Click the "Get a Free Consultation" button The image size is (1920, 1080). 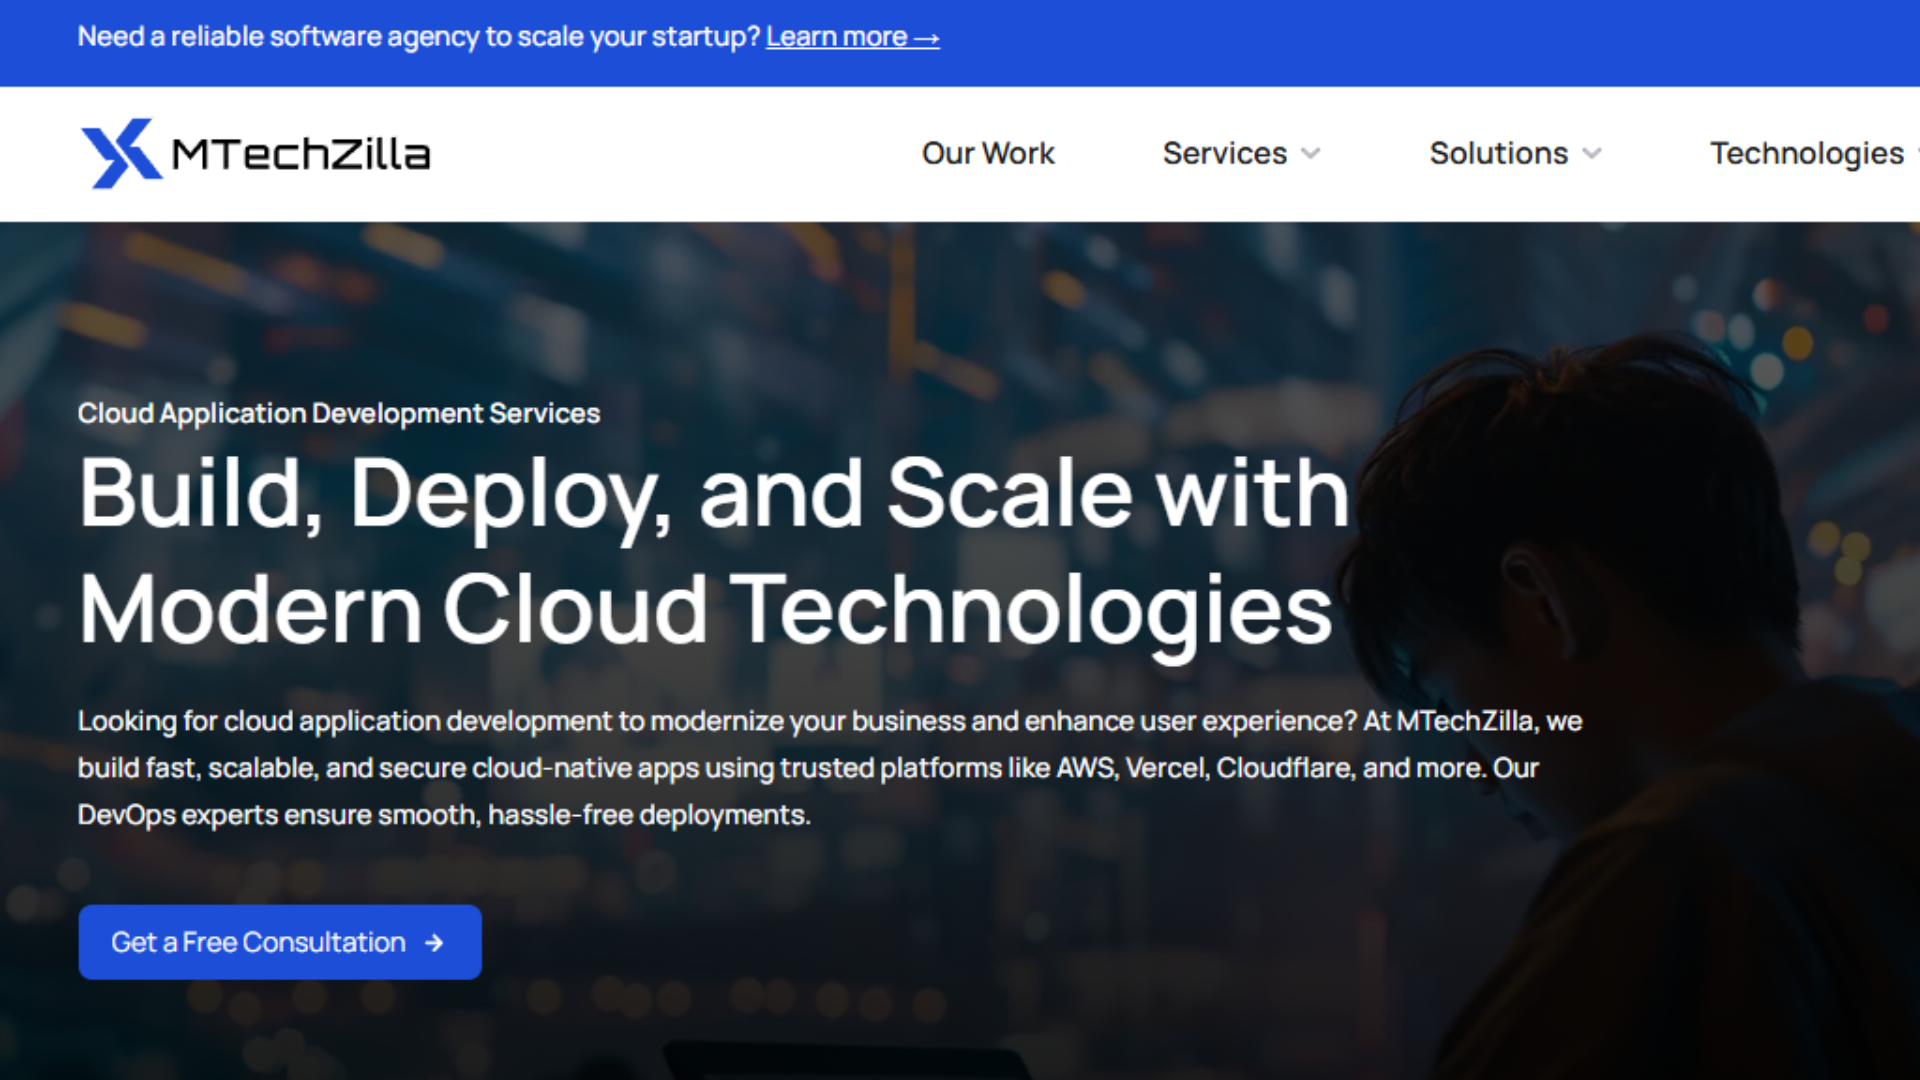(x=278, y=941)
